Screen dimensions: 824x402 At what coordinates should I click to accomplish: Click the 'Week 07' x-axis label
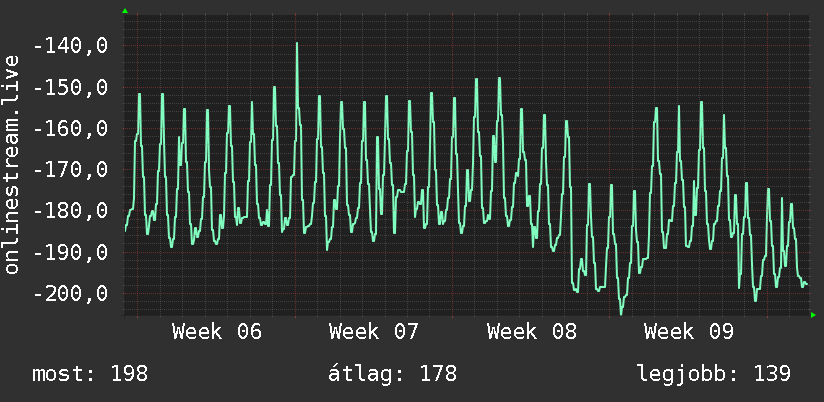pyautogui.click(x=374, y=332)
